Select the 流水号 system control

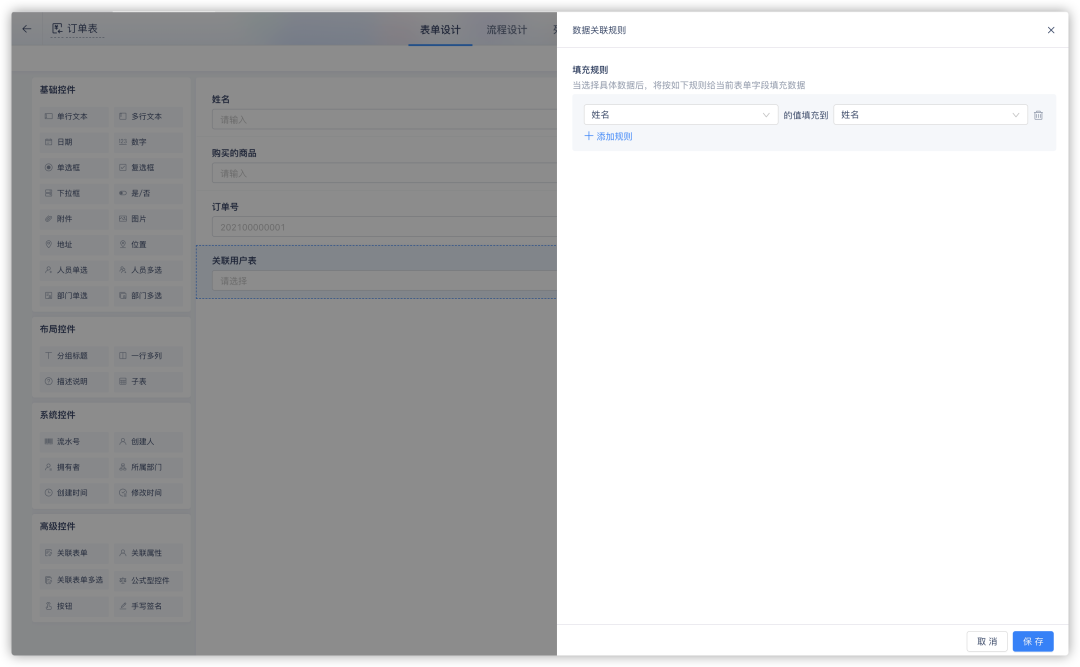74,441
